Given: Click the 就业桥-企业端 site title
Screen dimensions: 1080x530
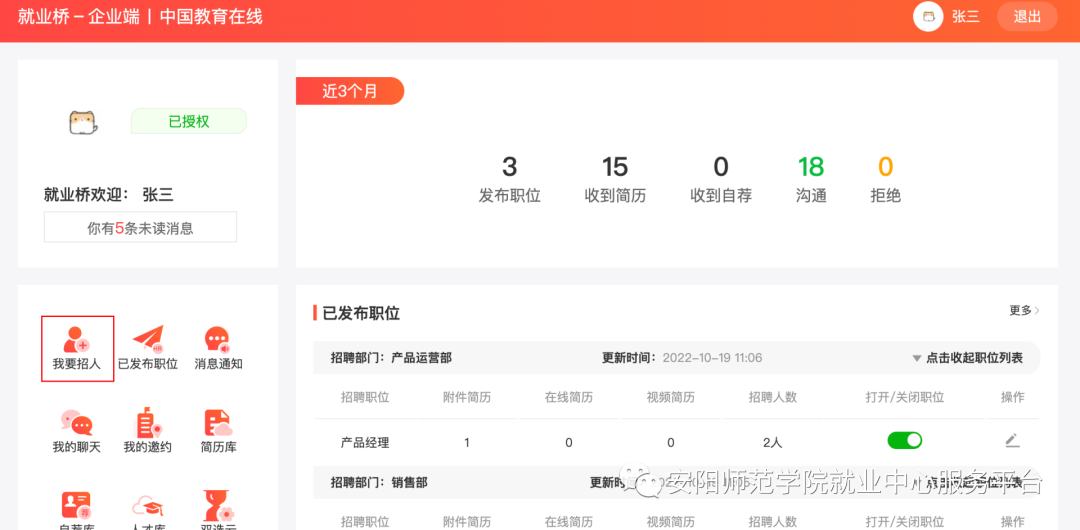Looking at the screenshot, I should click(x=79, y=17).
